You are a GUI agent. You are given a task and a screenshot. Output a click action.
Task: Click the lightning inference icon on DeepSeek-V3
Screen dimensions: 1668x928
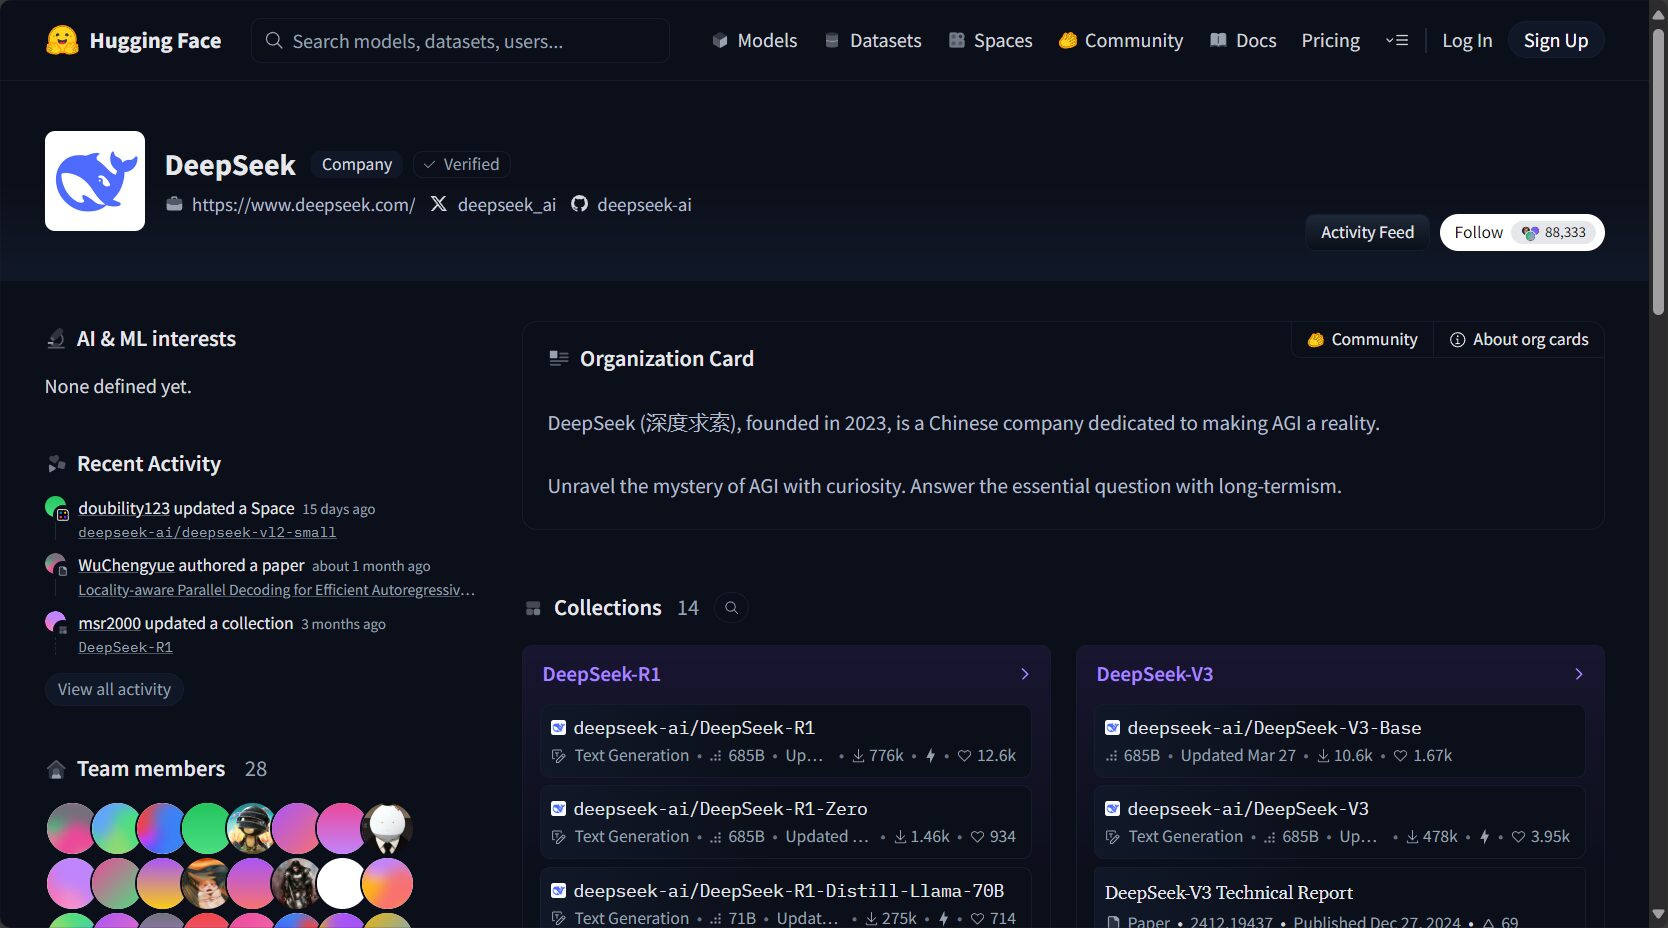pyautogui.click(x=1484, y=837)
